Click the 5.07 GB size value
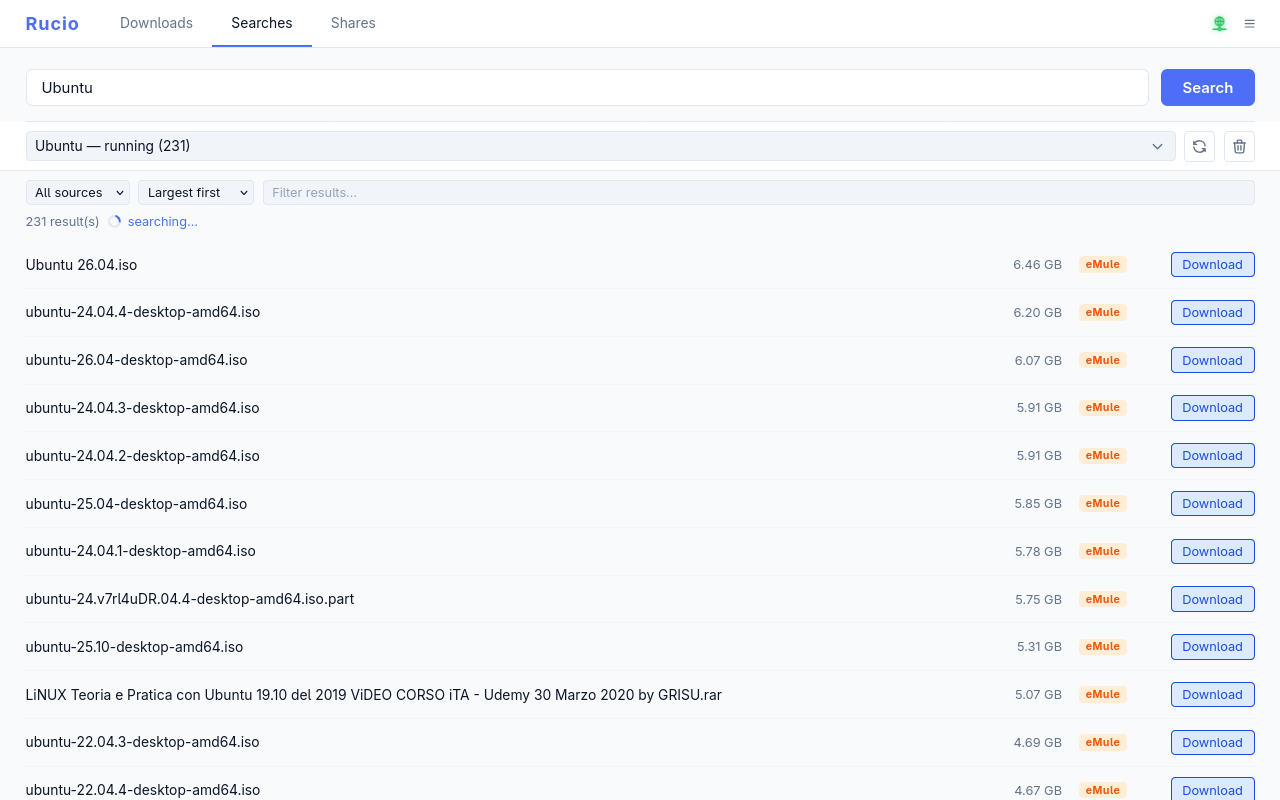This screenshot has height=800, width=1280. (x=1038, y=694)
